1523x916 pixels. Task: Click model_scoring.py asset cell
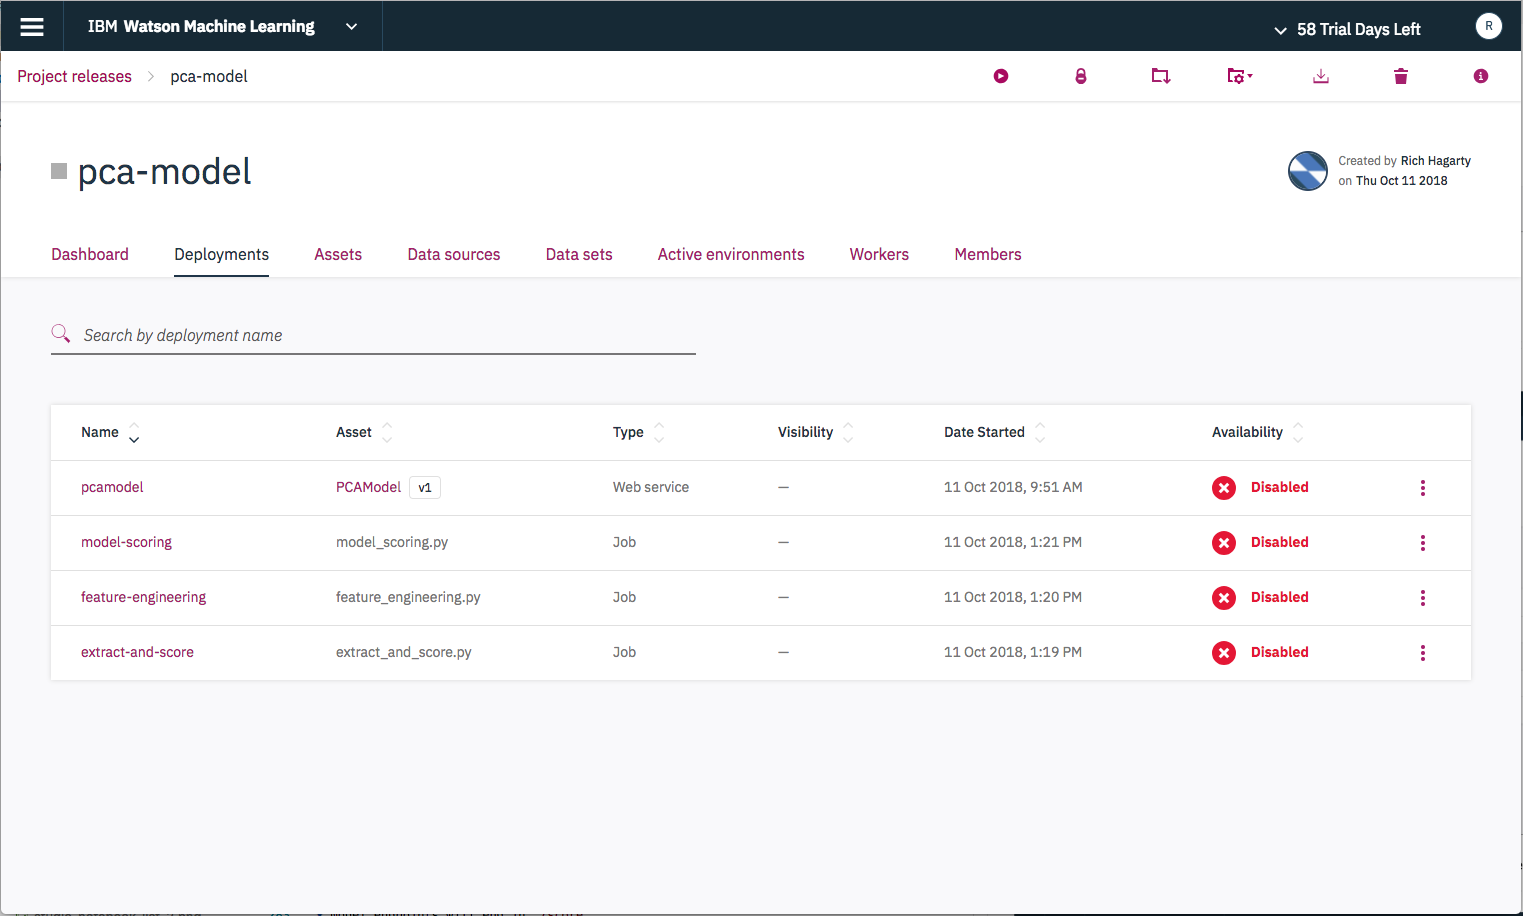(x=392, y=542)
